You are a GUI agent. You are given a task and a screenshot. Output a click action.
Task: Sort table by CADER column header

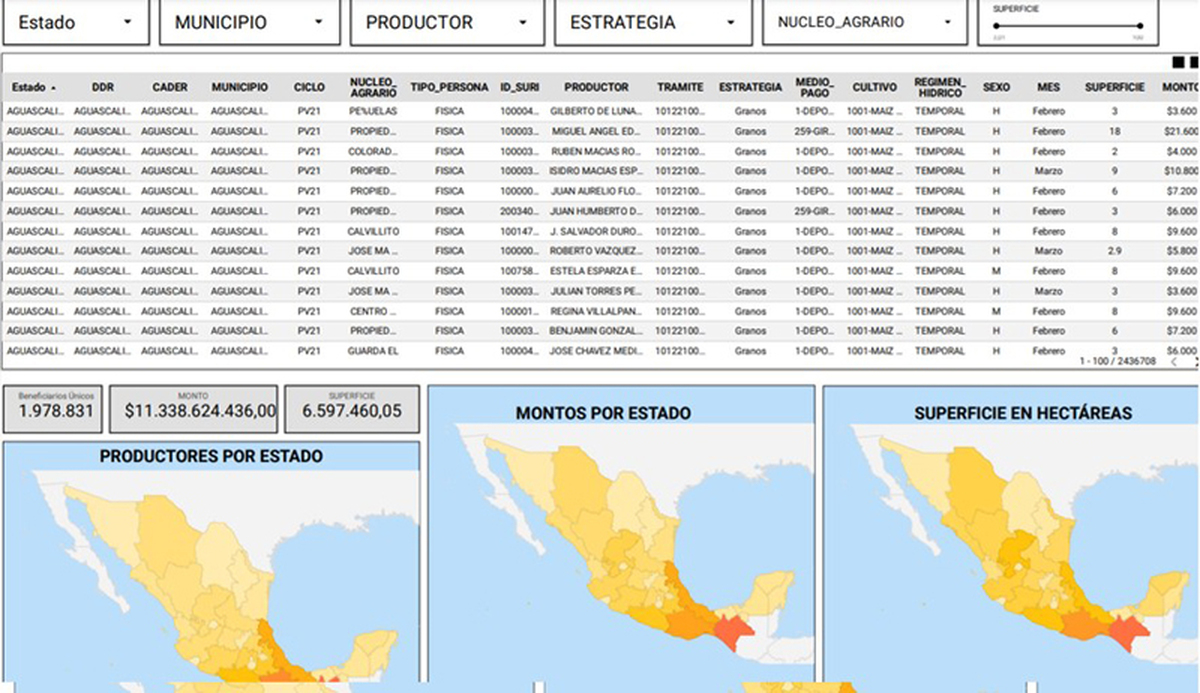169,88
